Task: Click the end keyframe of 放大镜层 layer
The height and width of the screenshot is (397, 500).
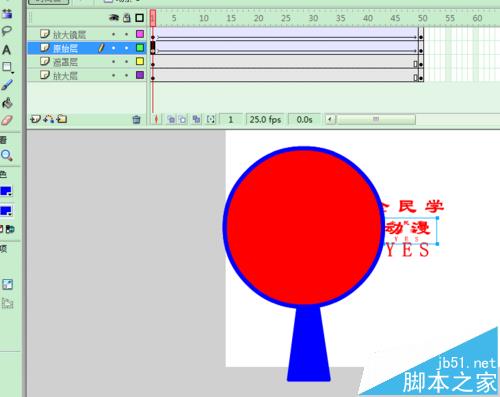Action: [421, 34]
